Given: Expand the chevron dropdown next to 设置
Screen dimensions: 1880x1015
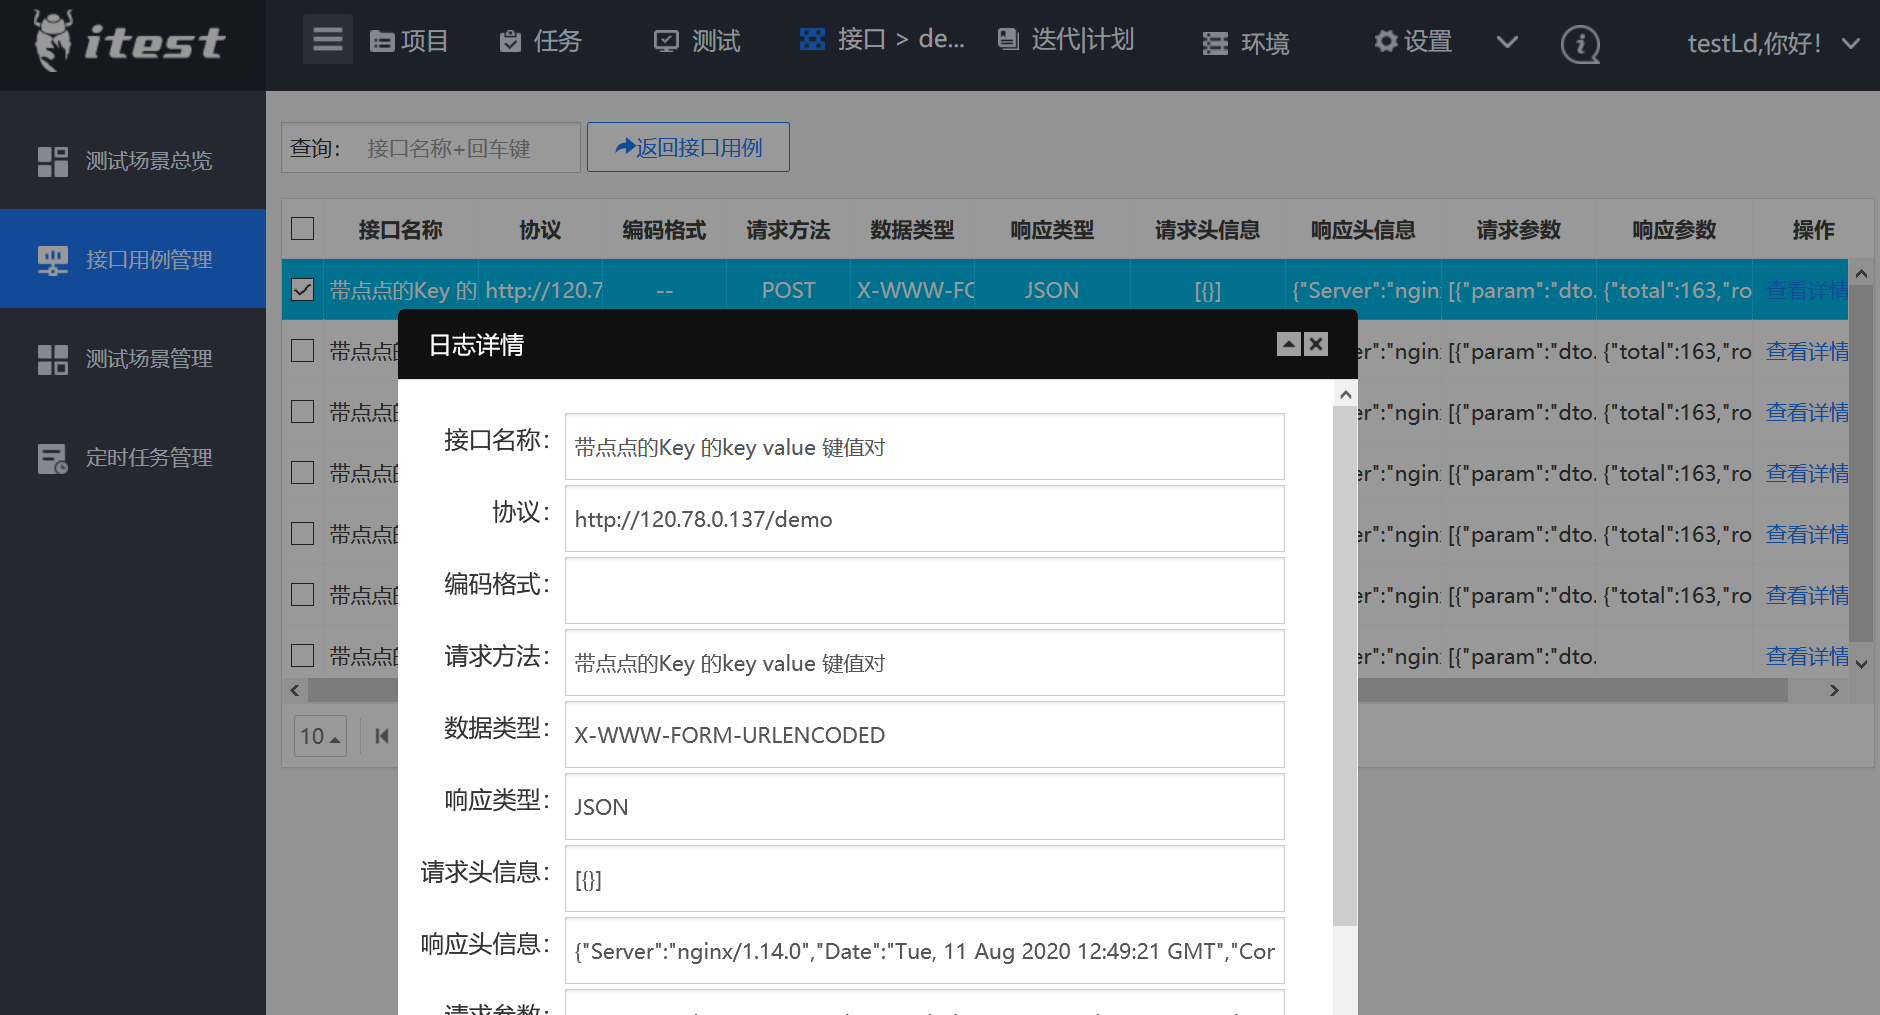Looking at the screenshot, I should (x=1507, y=42).
